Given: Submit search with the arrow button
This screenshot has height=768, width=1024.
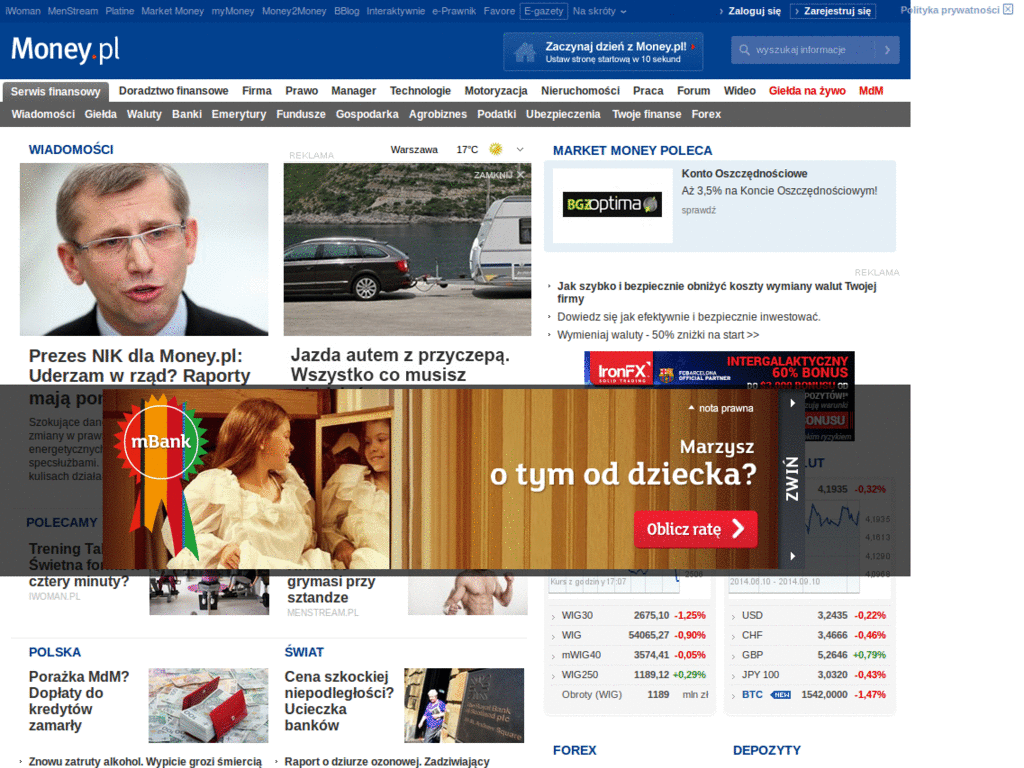Looking at the screenshot, I should [x=887, y=50].
